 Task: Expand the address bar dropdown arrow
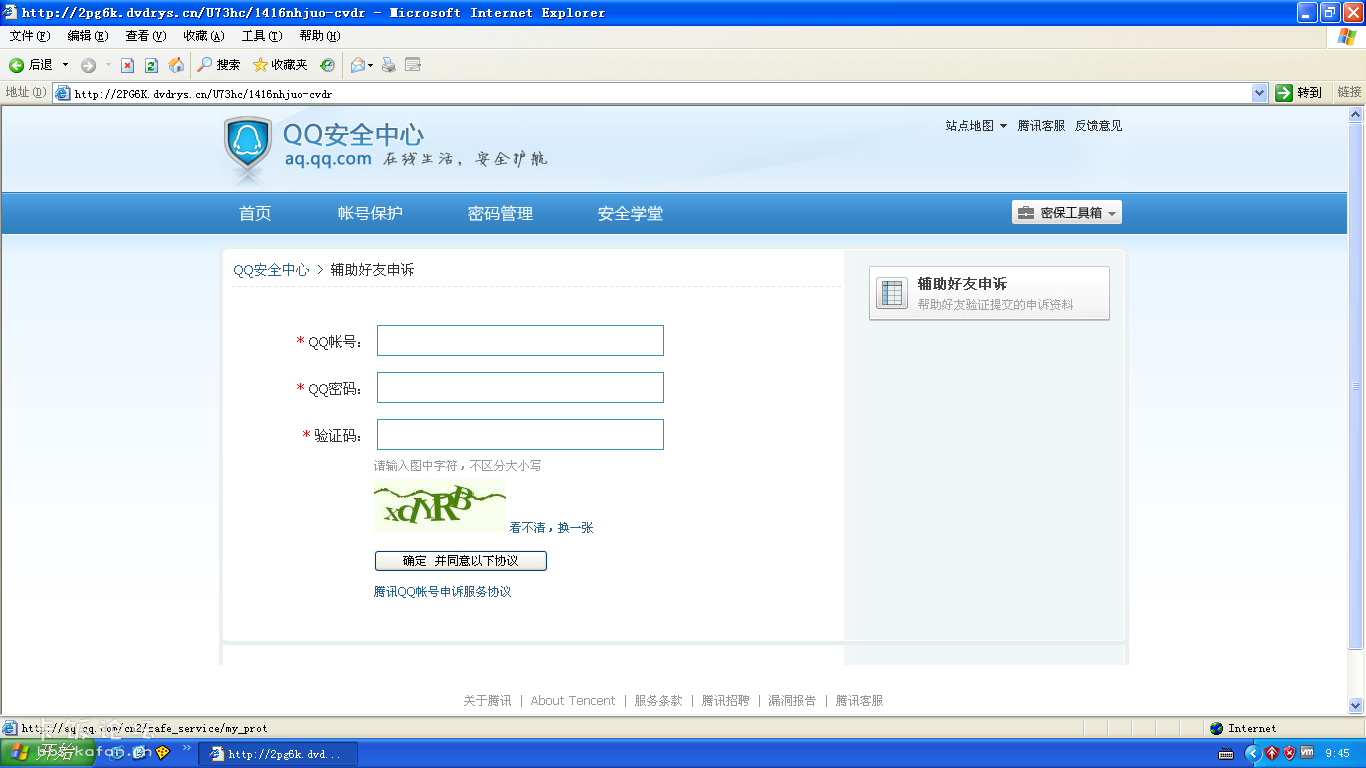click(x=1260, y=93)
